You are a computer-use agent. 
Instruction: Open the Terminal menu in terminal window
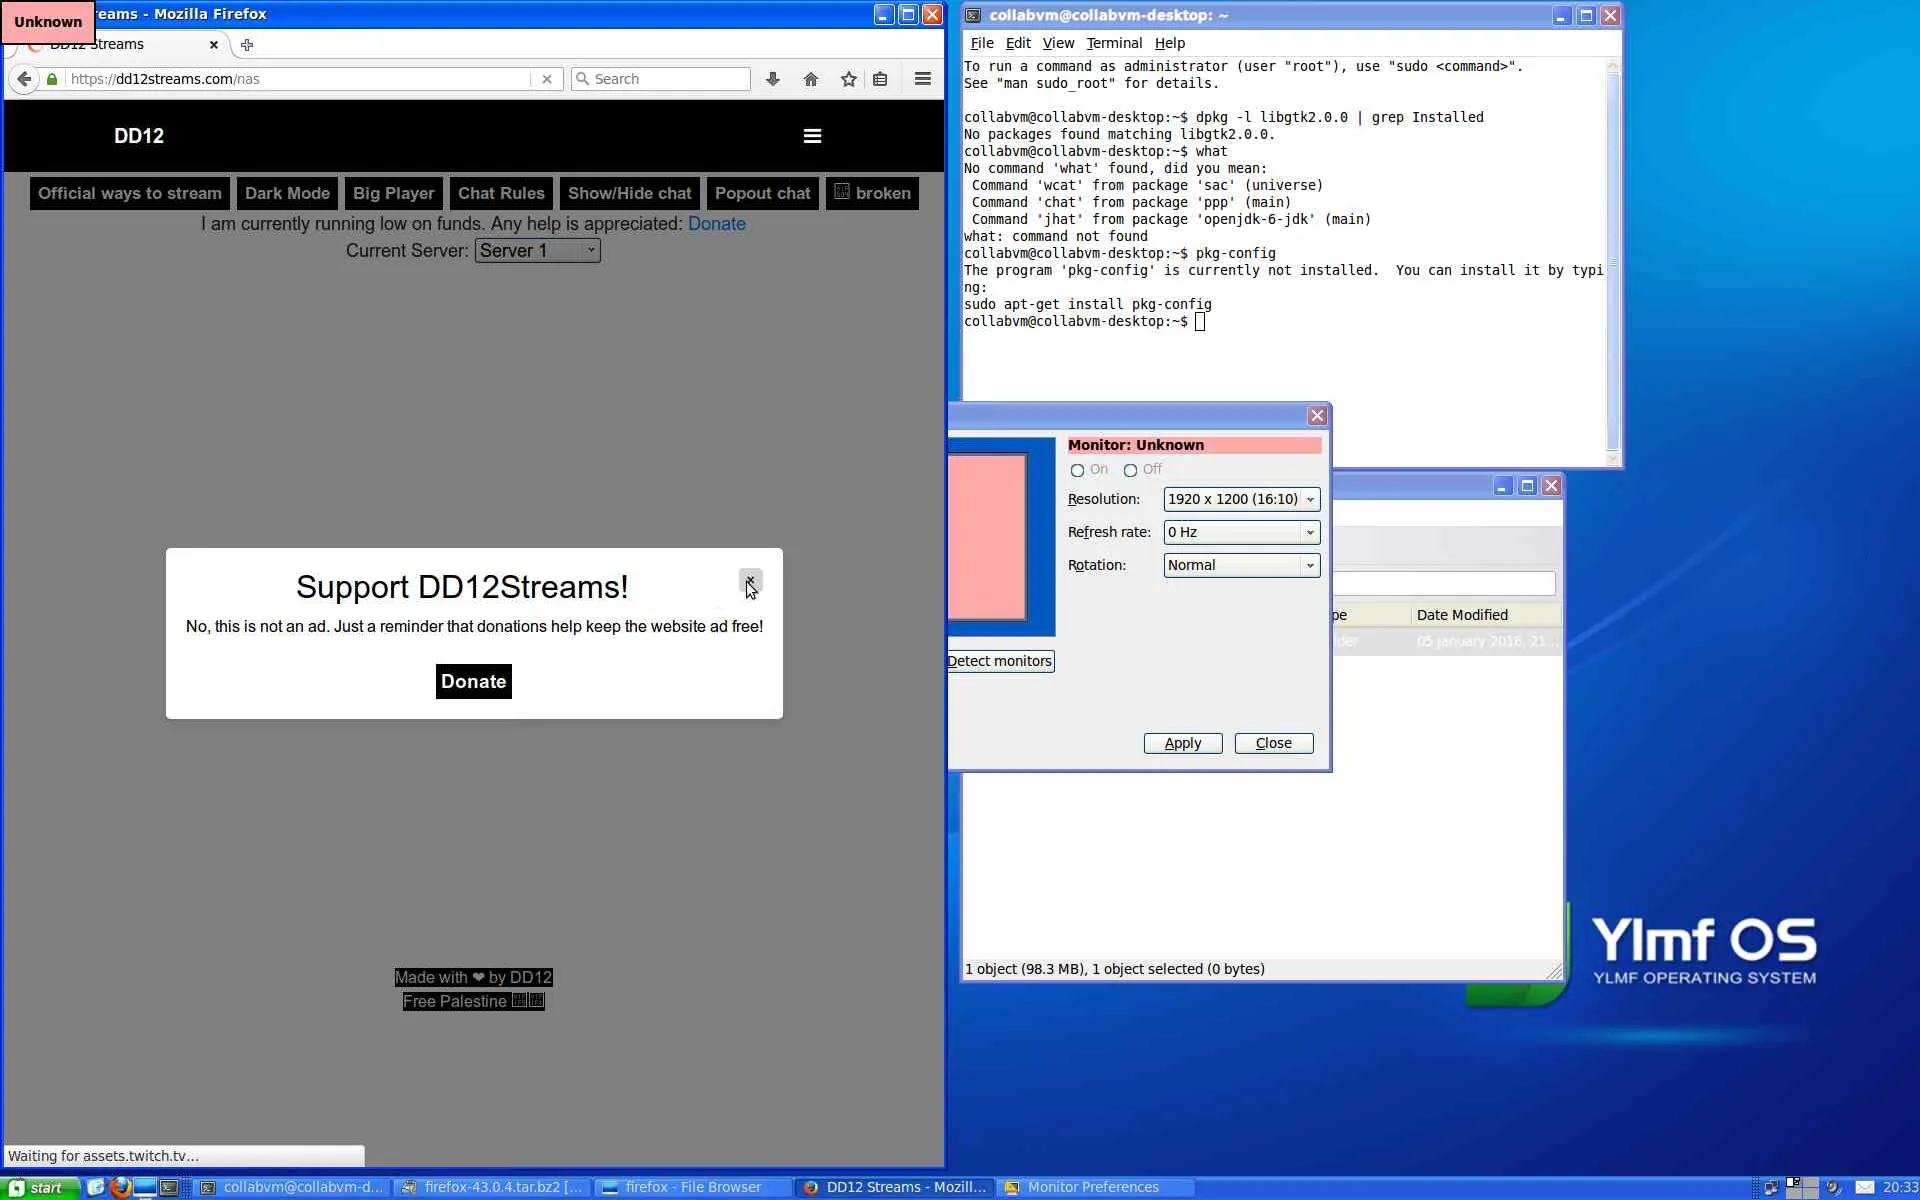coord(1113,43)
